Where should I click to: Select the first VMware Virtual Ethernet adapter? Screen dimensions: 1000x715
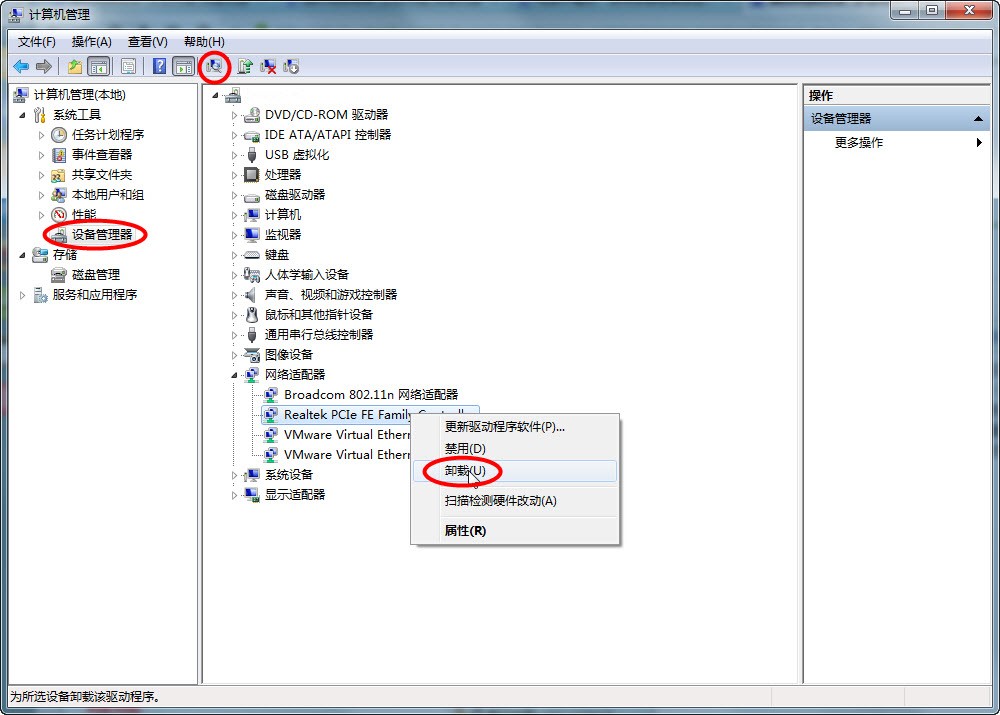click(x=346, y=435)
